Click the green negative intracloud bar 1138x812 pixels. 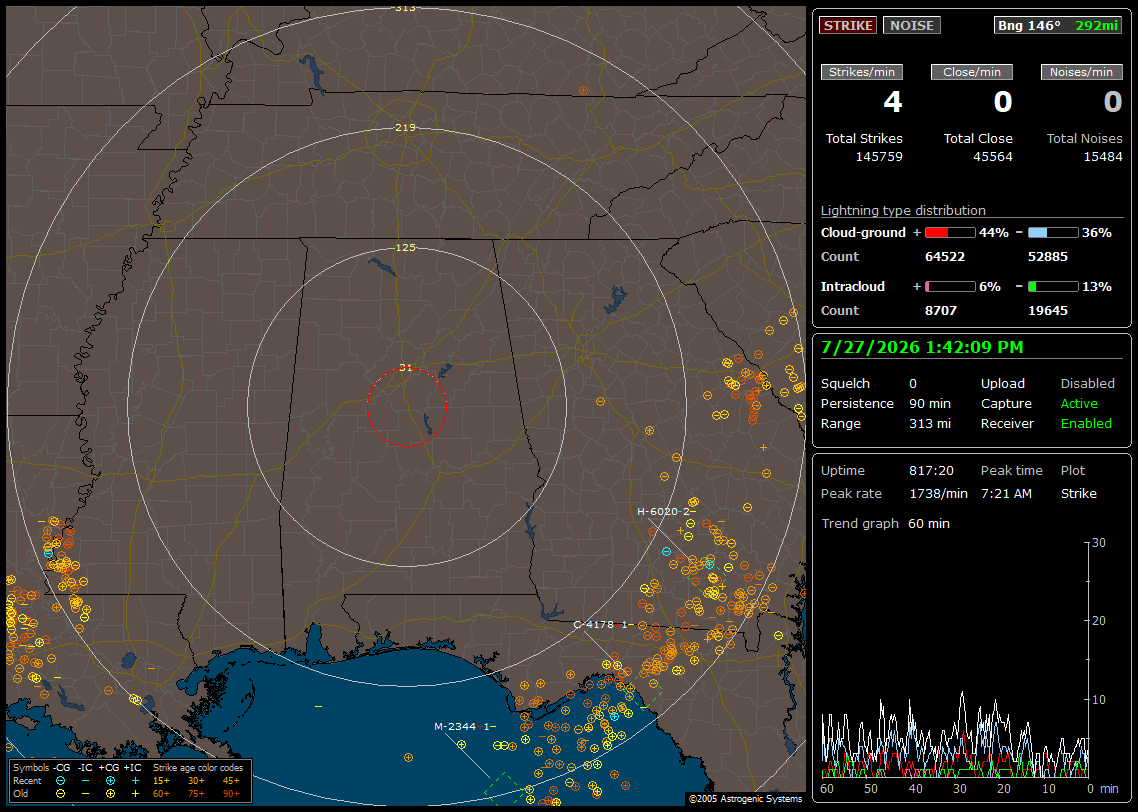(1053, 287)
